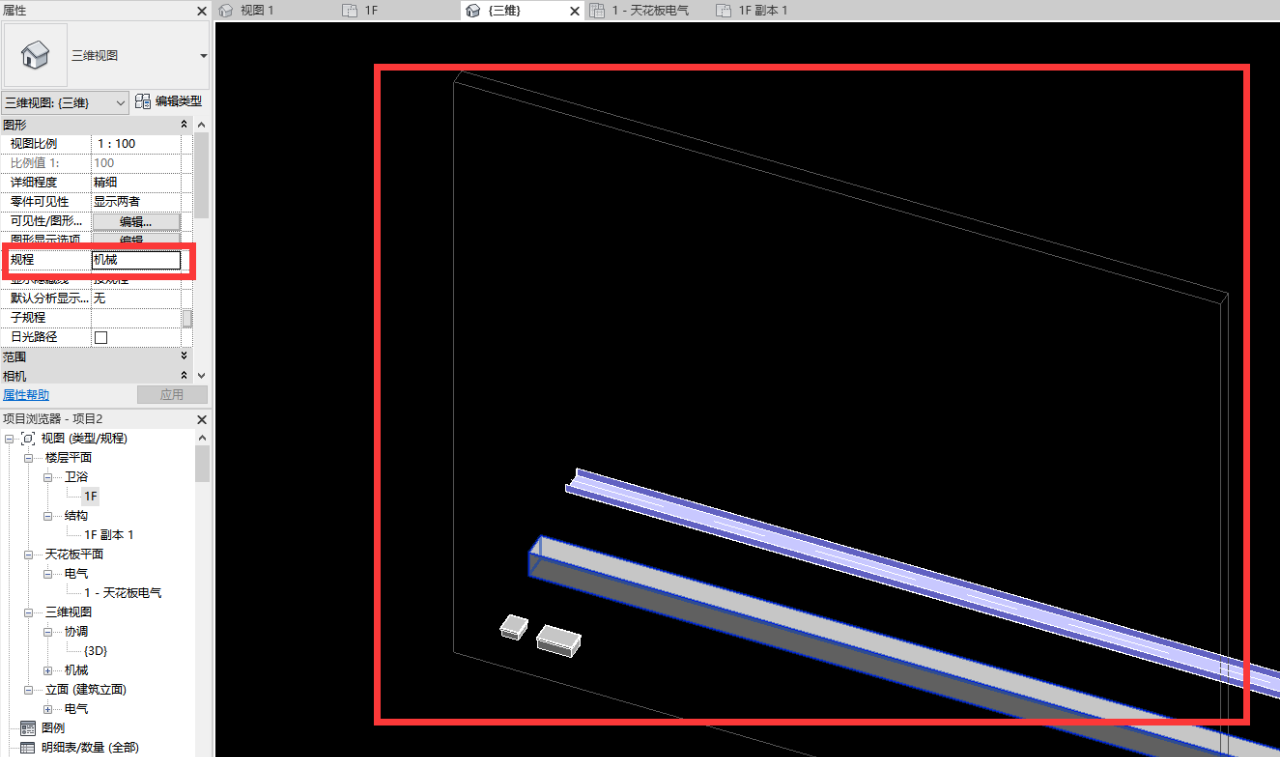Click the 默认分析显示 value 无

(136, 298)
